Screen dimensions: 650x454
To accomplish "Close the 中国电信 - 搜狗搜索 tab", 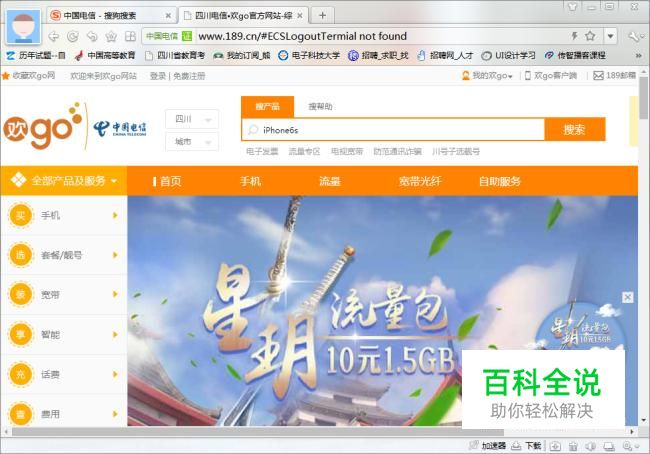I will [x=168, y=16].
